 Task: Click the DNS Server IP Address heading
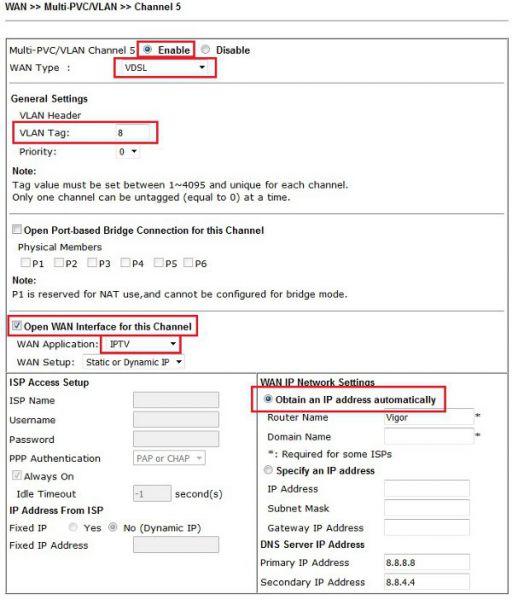(x=312, y=545)
